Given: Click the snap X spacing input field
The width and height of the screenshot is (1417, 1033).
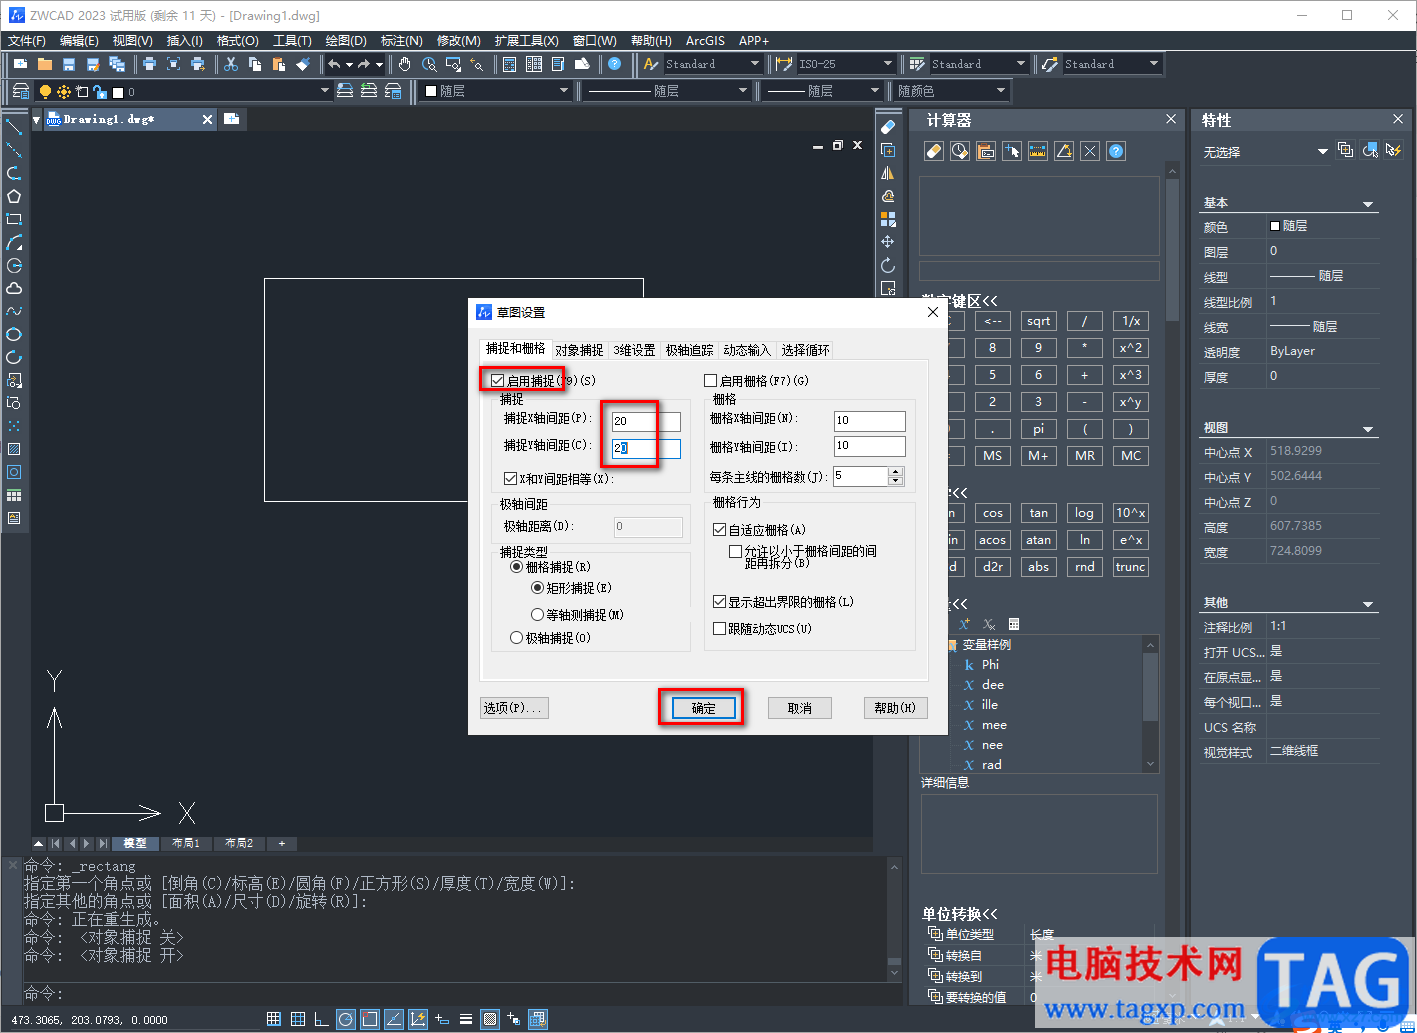Looking at the screenshot, I should pyautogui.click(x=646, y=421).
